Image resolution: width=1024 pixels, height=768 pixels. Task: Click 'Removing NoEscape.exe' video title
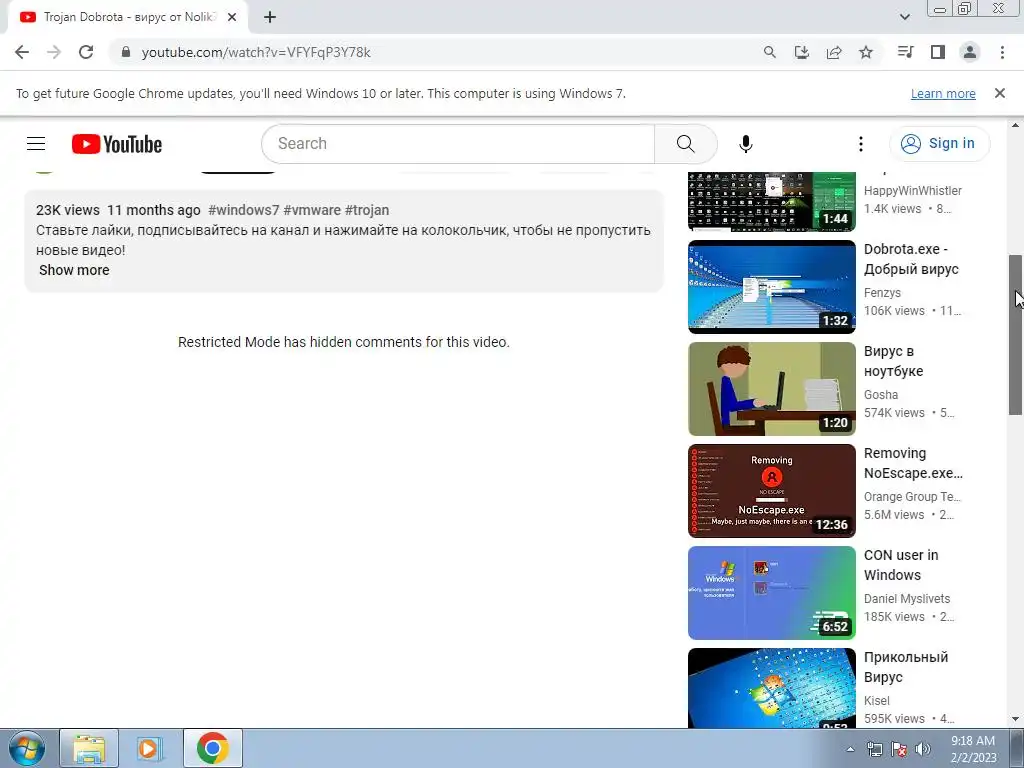pyautogui.click(x=913, y=463)
